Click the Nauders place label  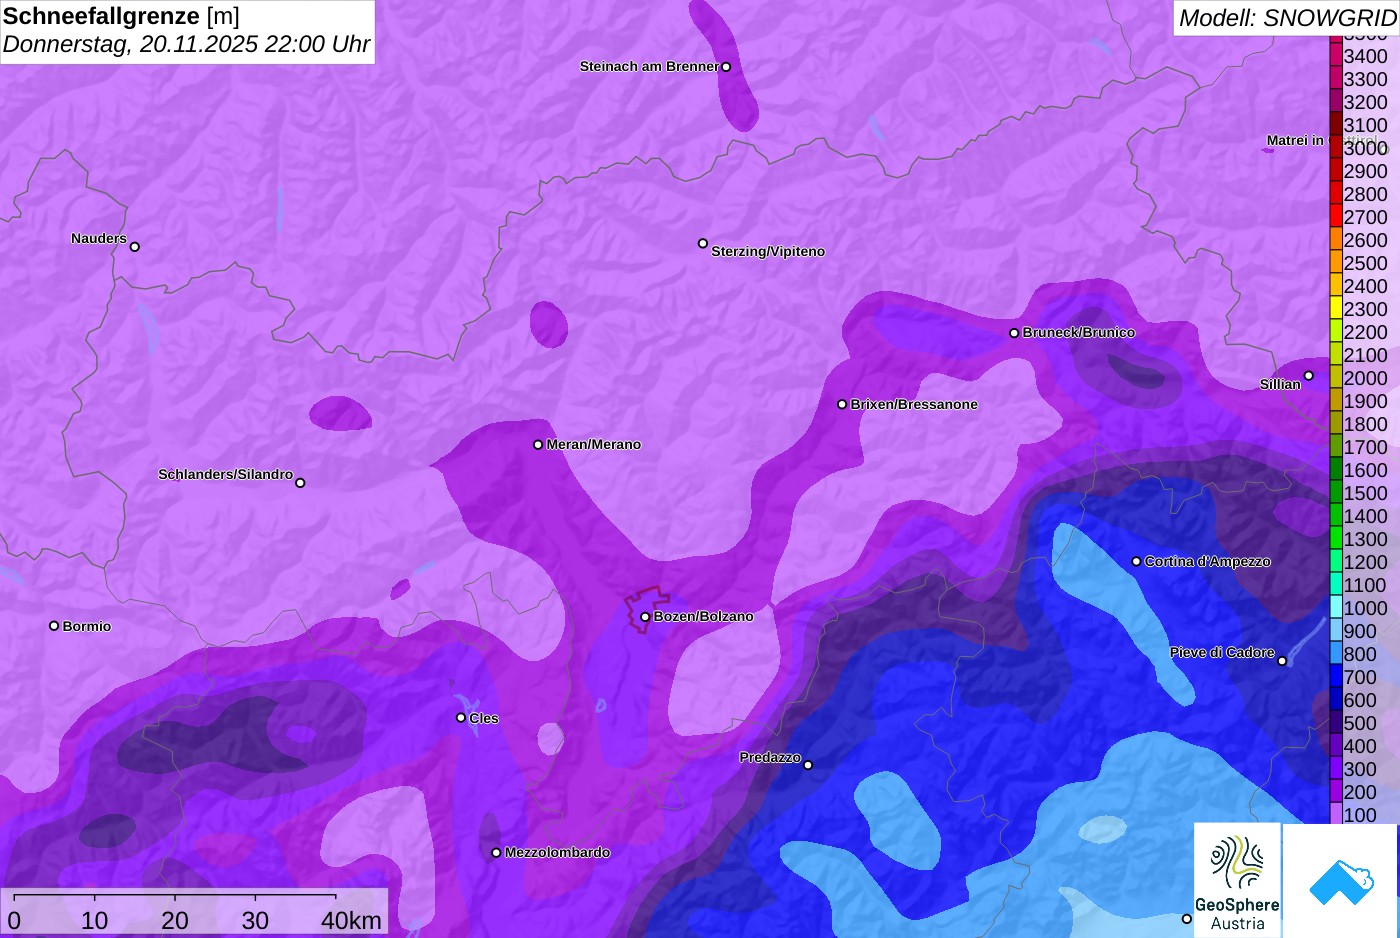click(x=99, y=238)
